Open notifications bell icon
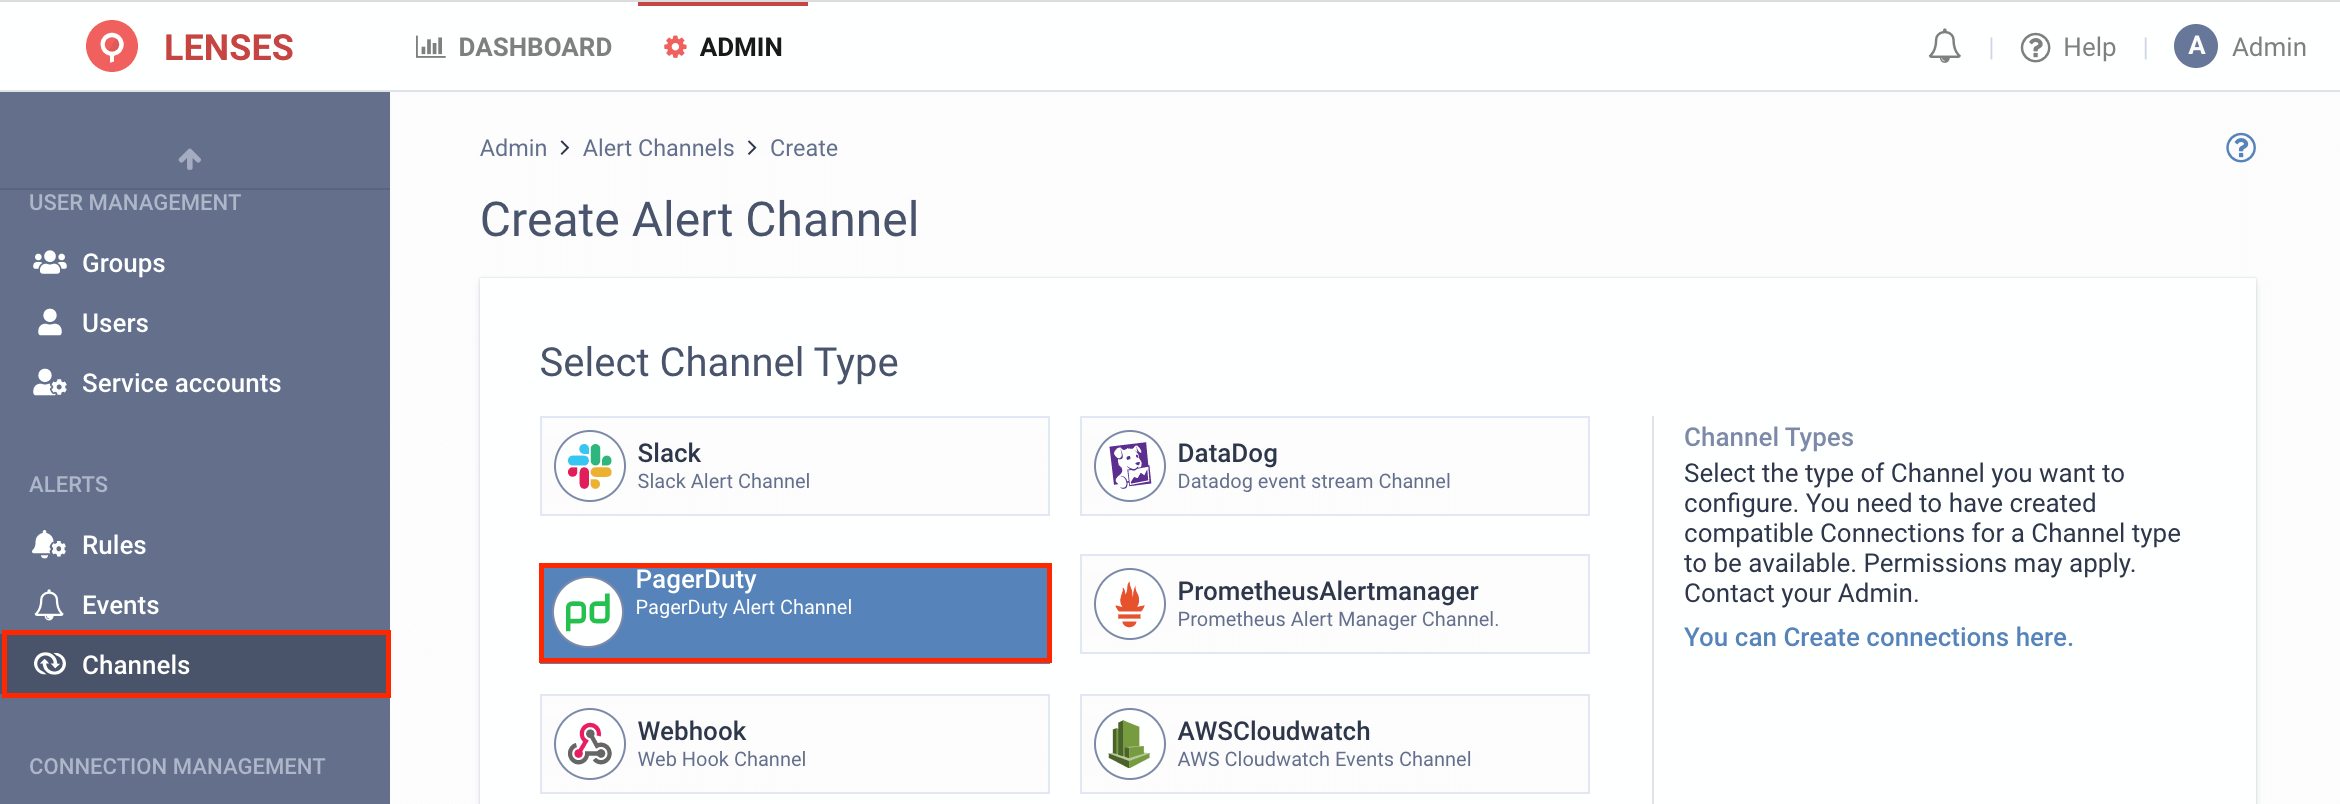 click(1944, 47)
